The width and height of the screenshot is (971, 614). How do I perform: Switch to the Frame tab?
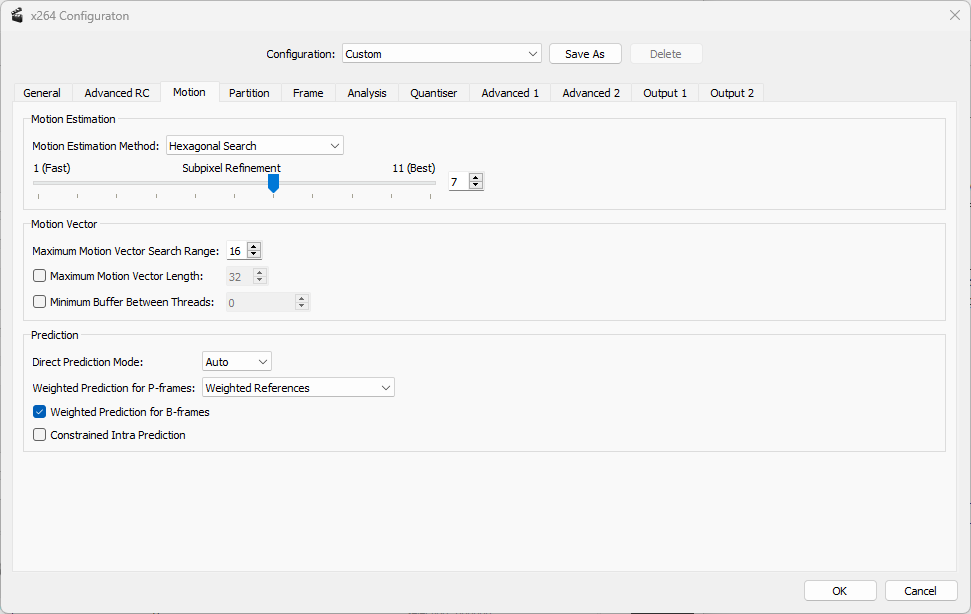click(x=308, y=93)
